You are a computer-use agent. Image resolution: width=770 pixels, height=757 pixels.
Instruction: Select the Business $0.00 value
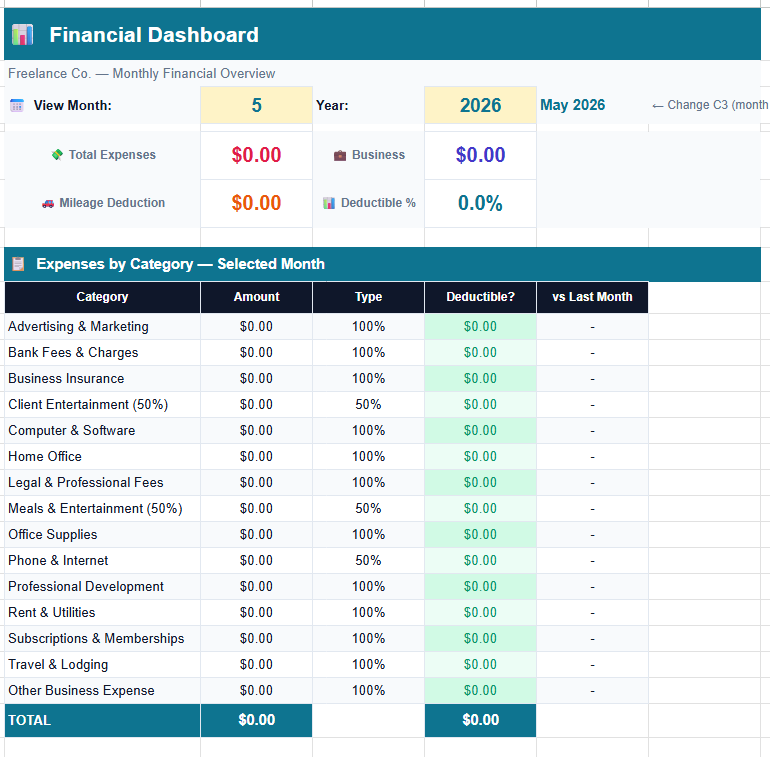click(480, 155)
